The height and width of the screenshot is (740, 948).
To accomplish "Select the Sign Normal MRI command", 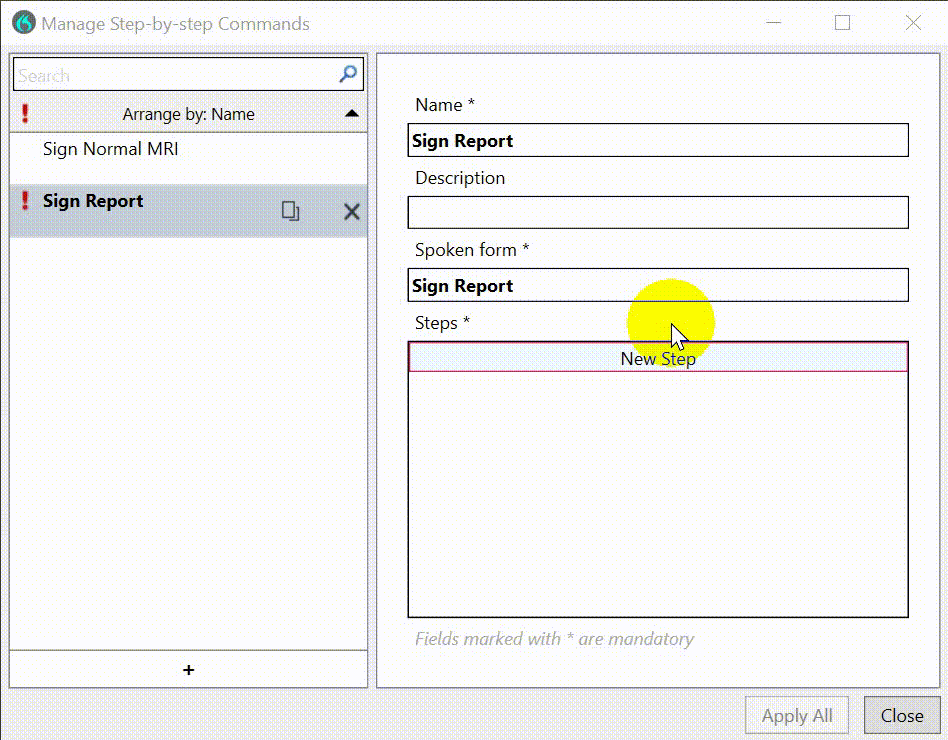I will click(x=111, y=149).
